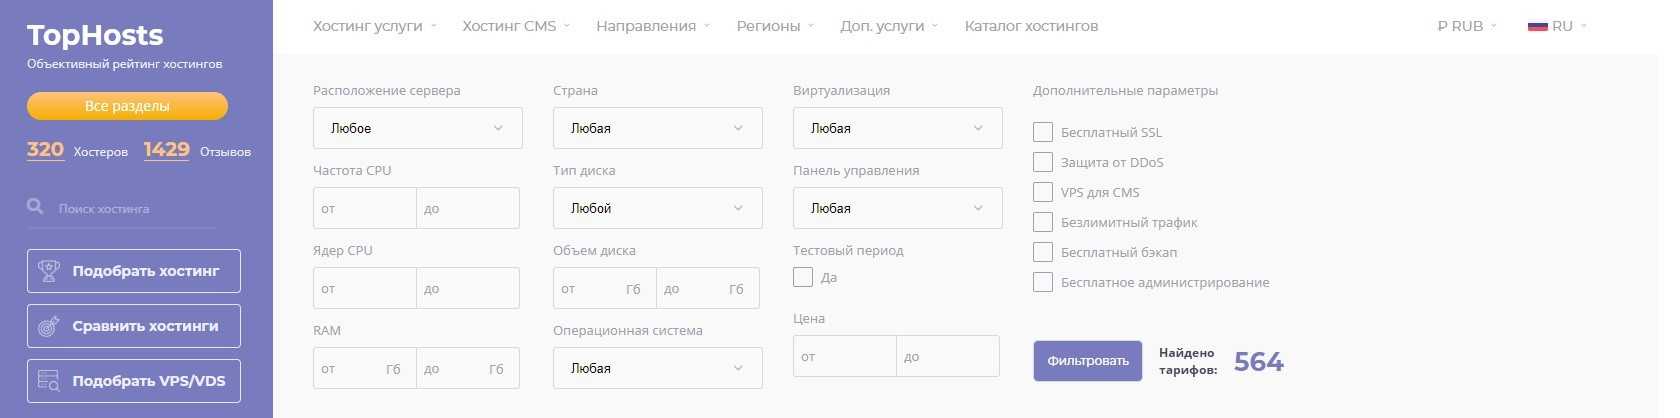Expand the Панель управления dropdown
Image resolution: width=1680 pixels, height=418 pixels.
(897, 208)
